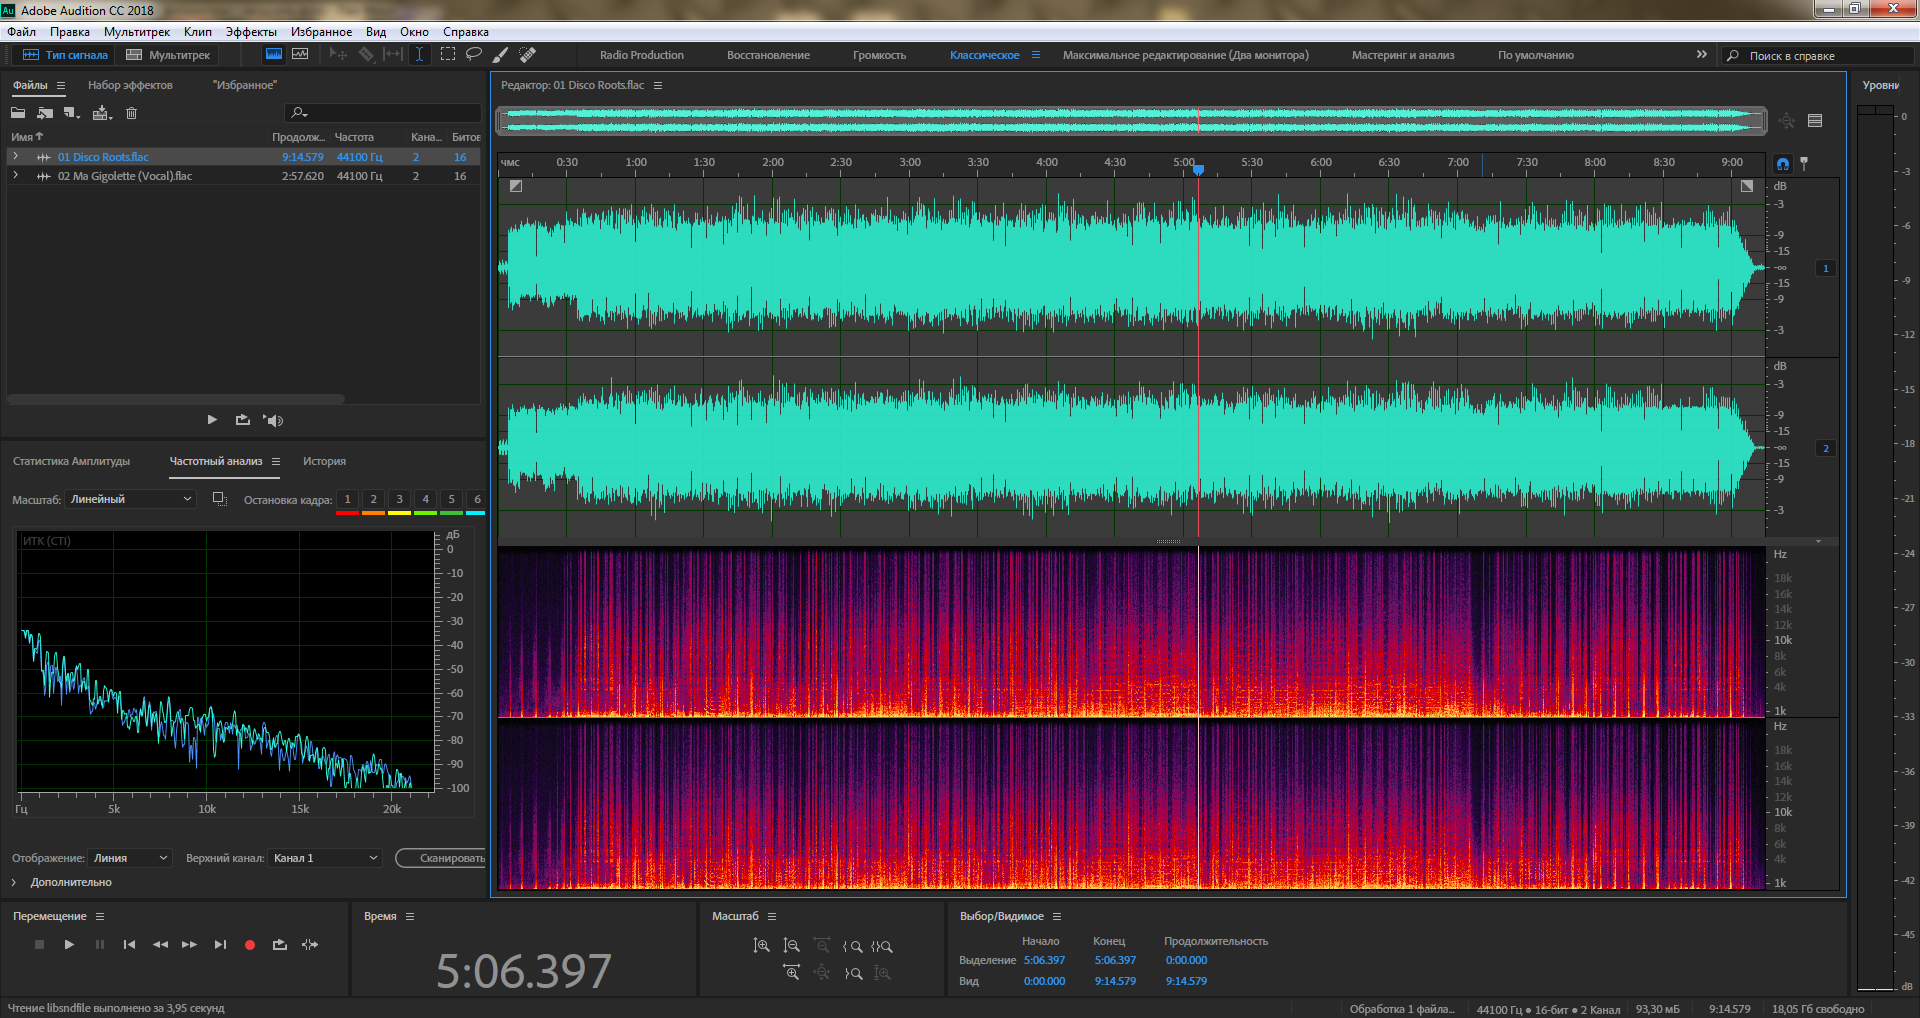Image resolution: width=1920 pixels, height=1018 pixels.
Task: Click Zoom In Amplitude icon
Action: [x=762, y=946]
